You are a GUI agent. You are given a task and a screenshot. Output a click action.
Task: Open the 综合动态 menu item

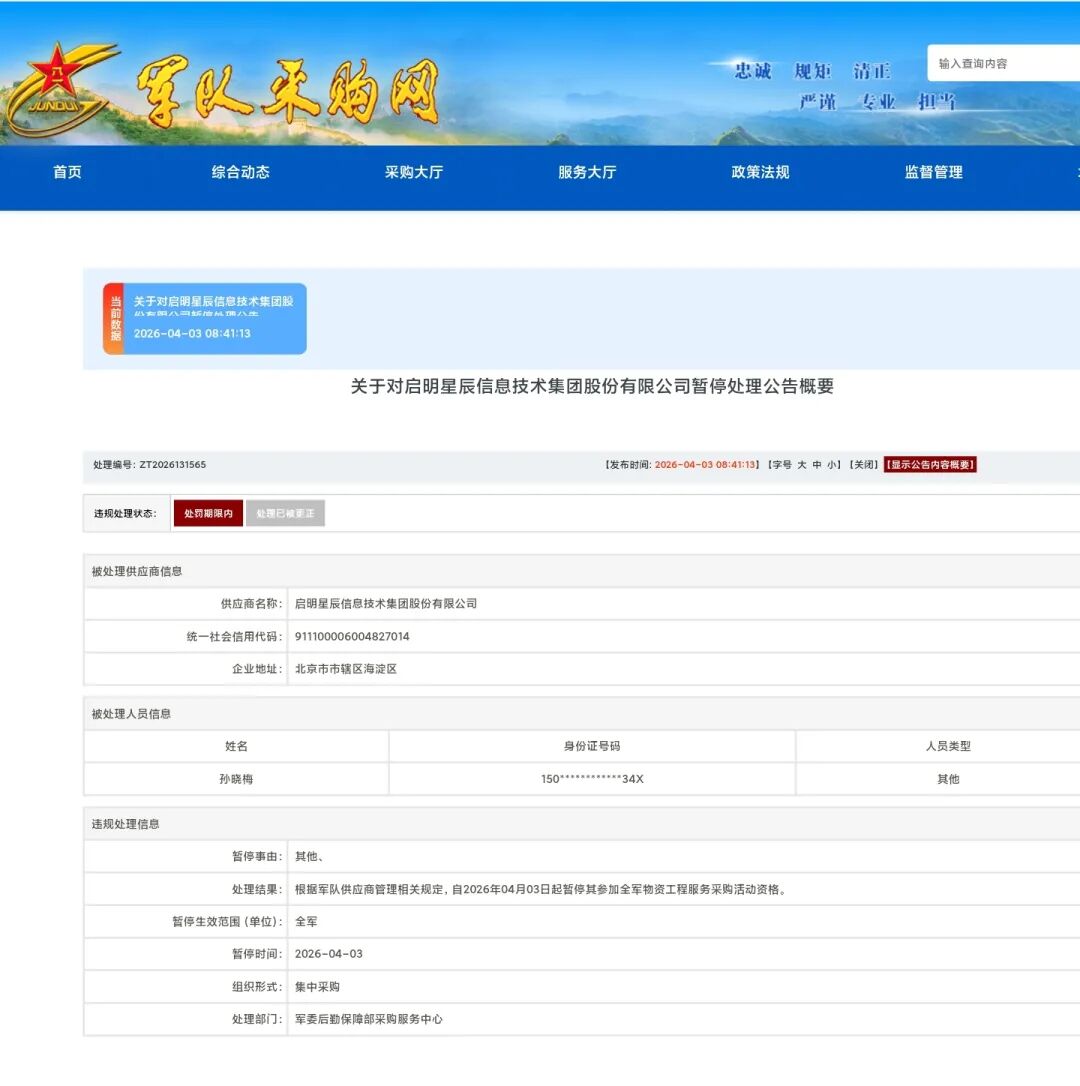(240, 172)
